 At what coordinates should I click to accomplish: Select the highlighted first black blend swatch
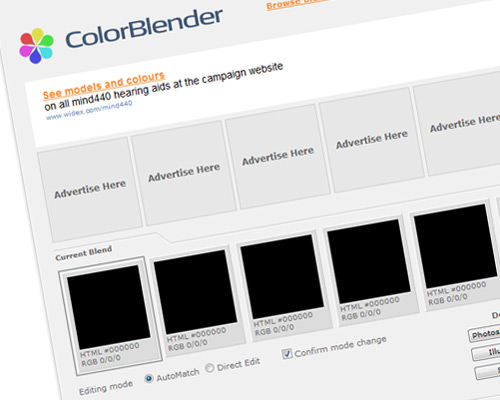point(109,307)
